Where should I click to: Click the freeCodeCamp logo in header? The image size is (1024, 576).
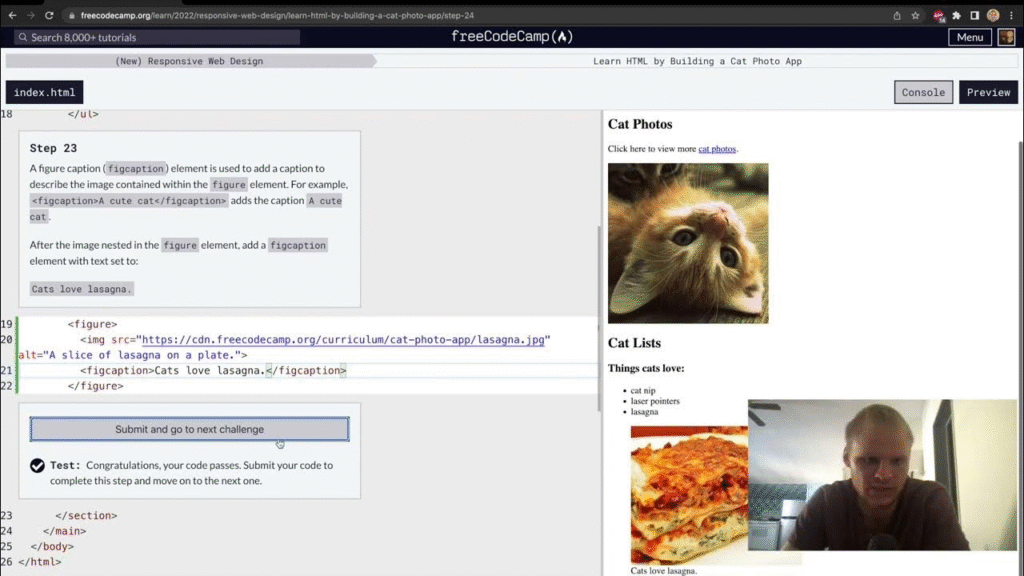[x=511, y=37]
